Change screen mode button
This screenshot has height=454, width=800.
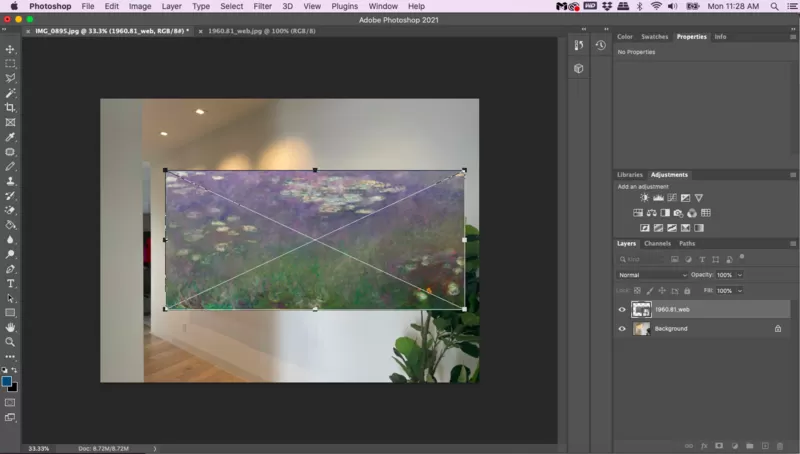click(10, 417)
